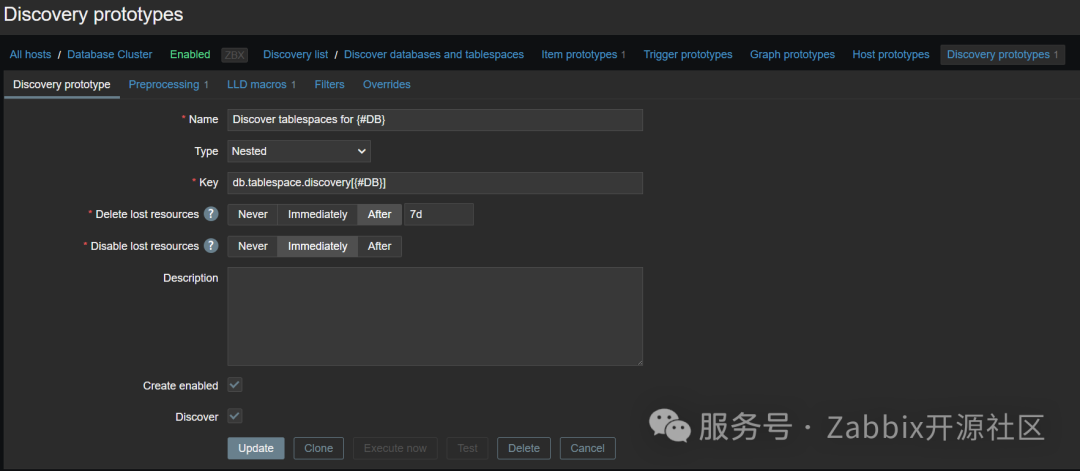Open the All hosts breadcrumb link

tap(30, 55)
